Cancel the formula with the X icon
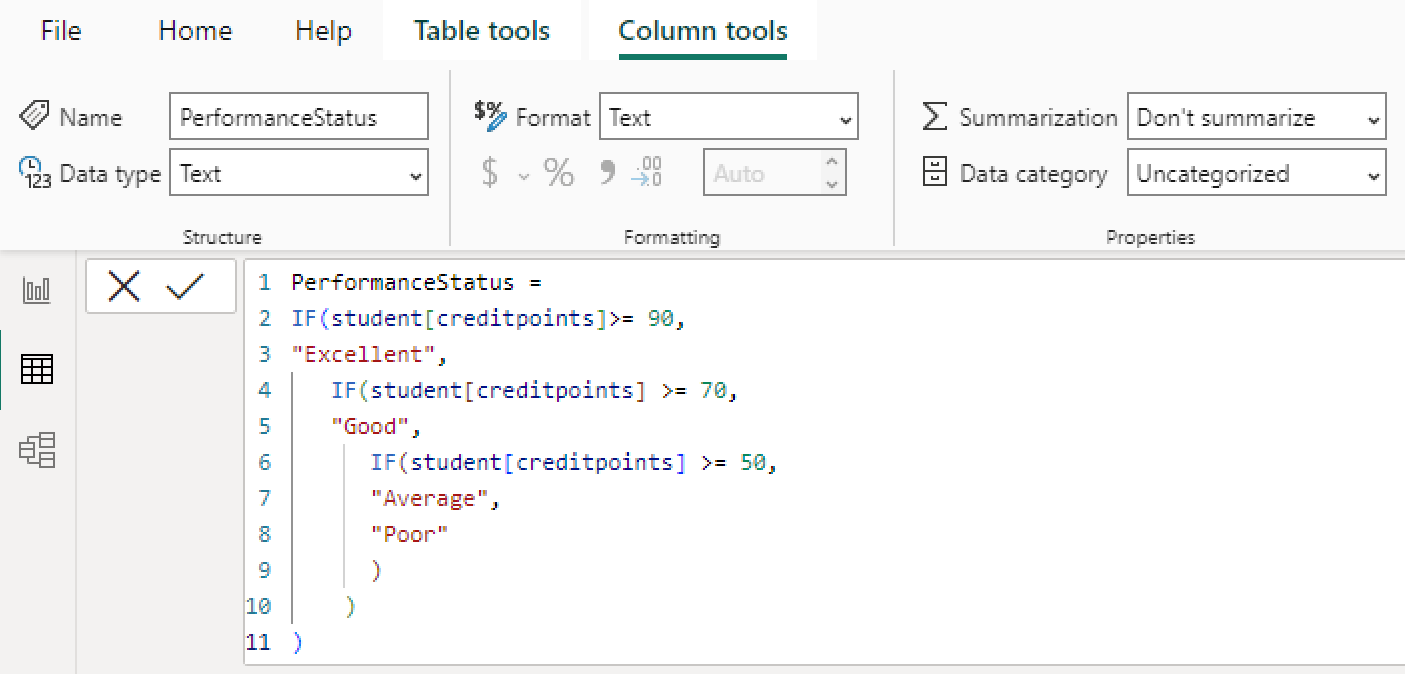This screenshot has height=674, width=1405. pos(124,287)
